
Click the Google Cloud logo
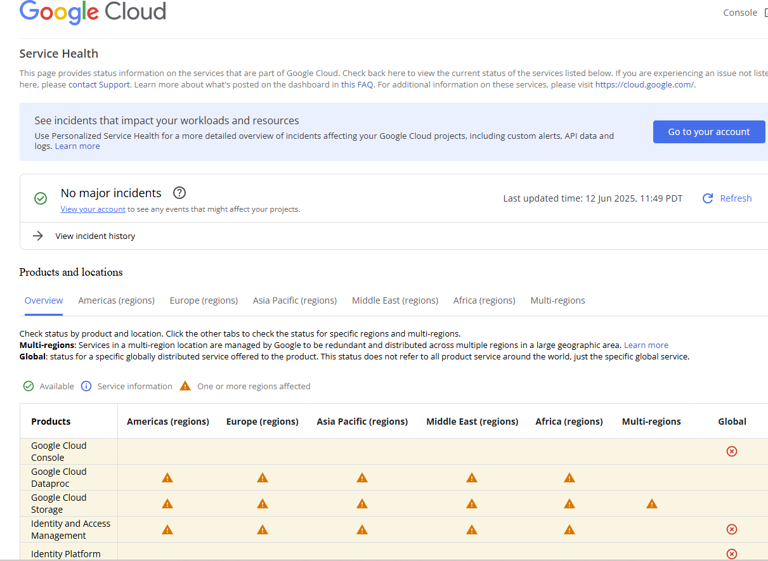93,13
